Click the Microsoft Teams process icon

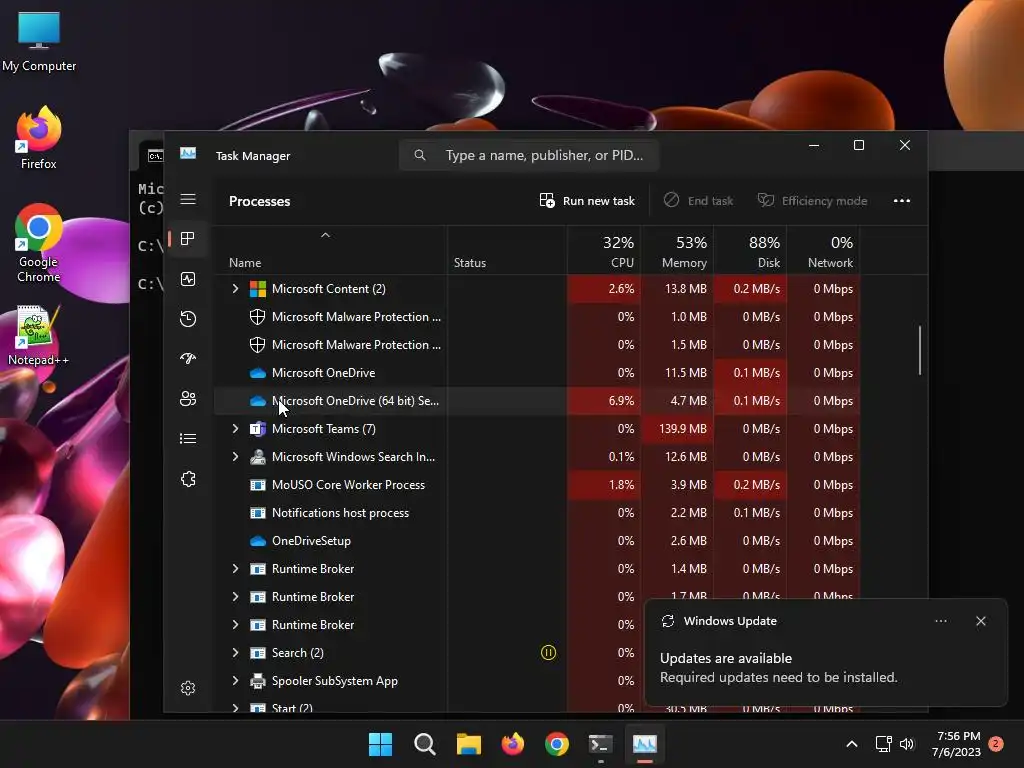click(x=258, y=429)
